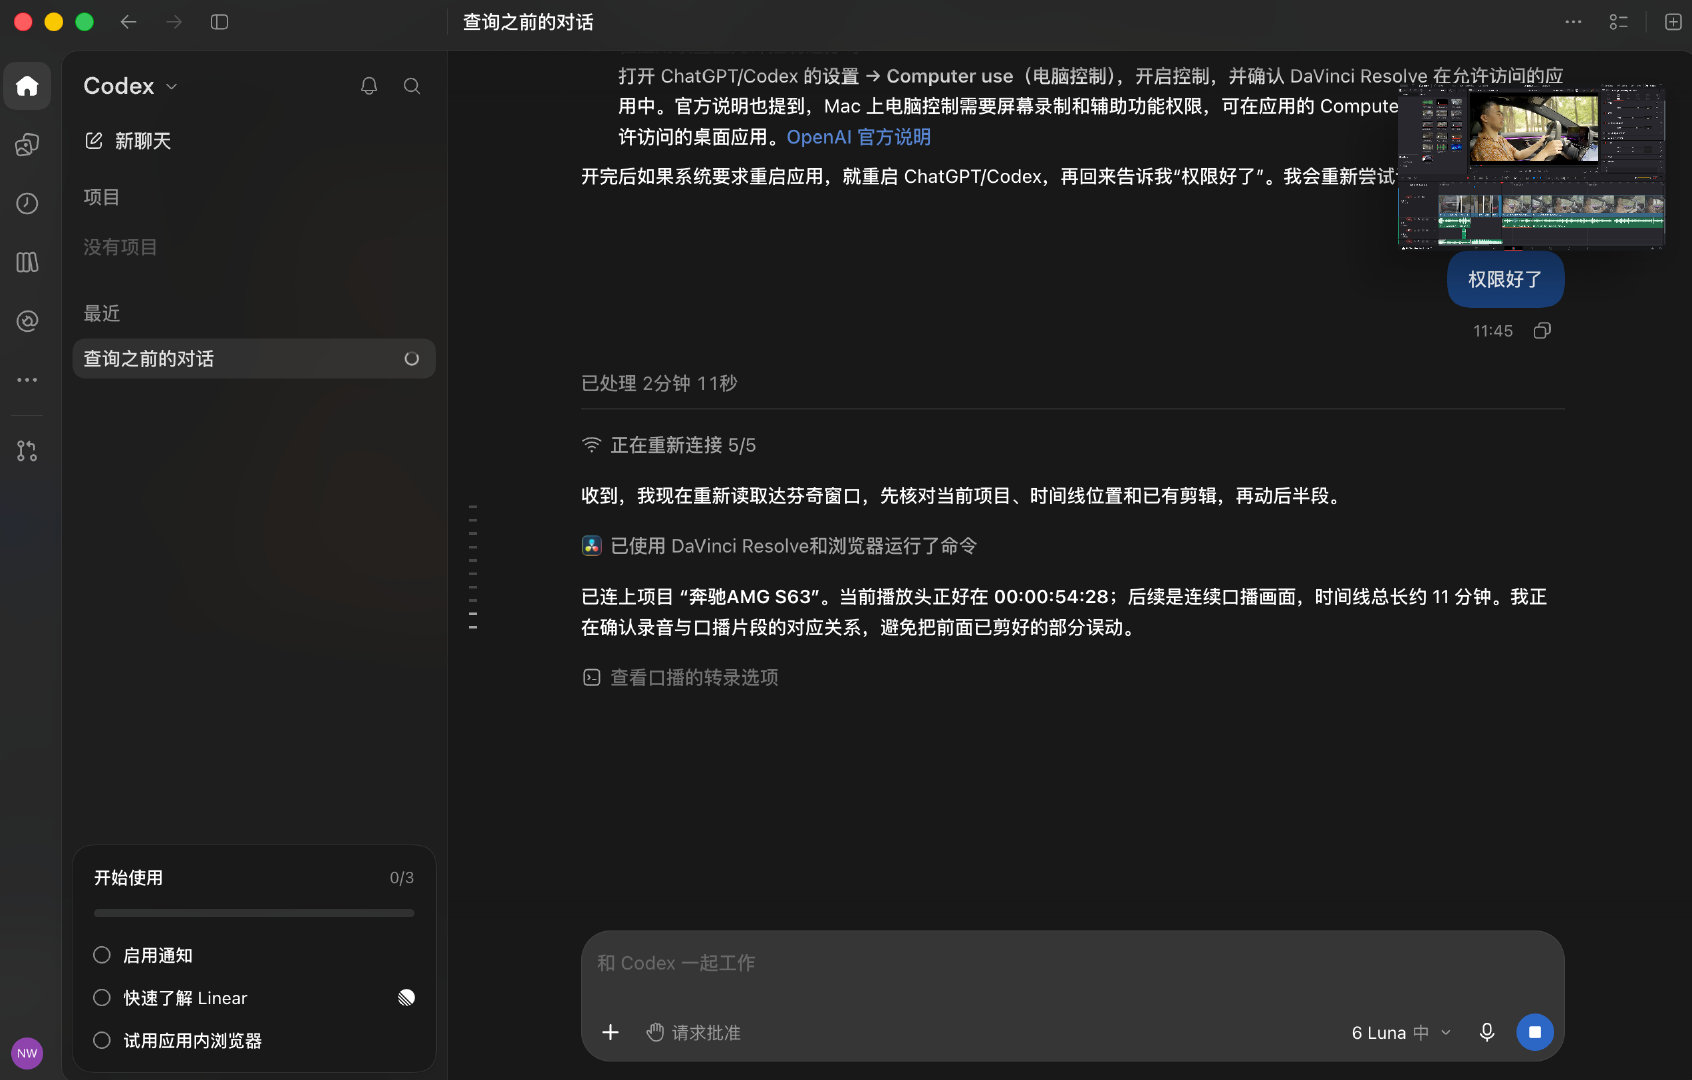Stop the running response with the stop button
The image size is (1692, 1080).
[1535, 1032]
